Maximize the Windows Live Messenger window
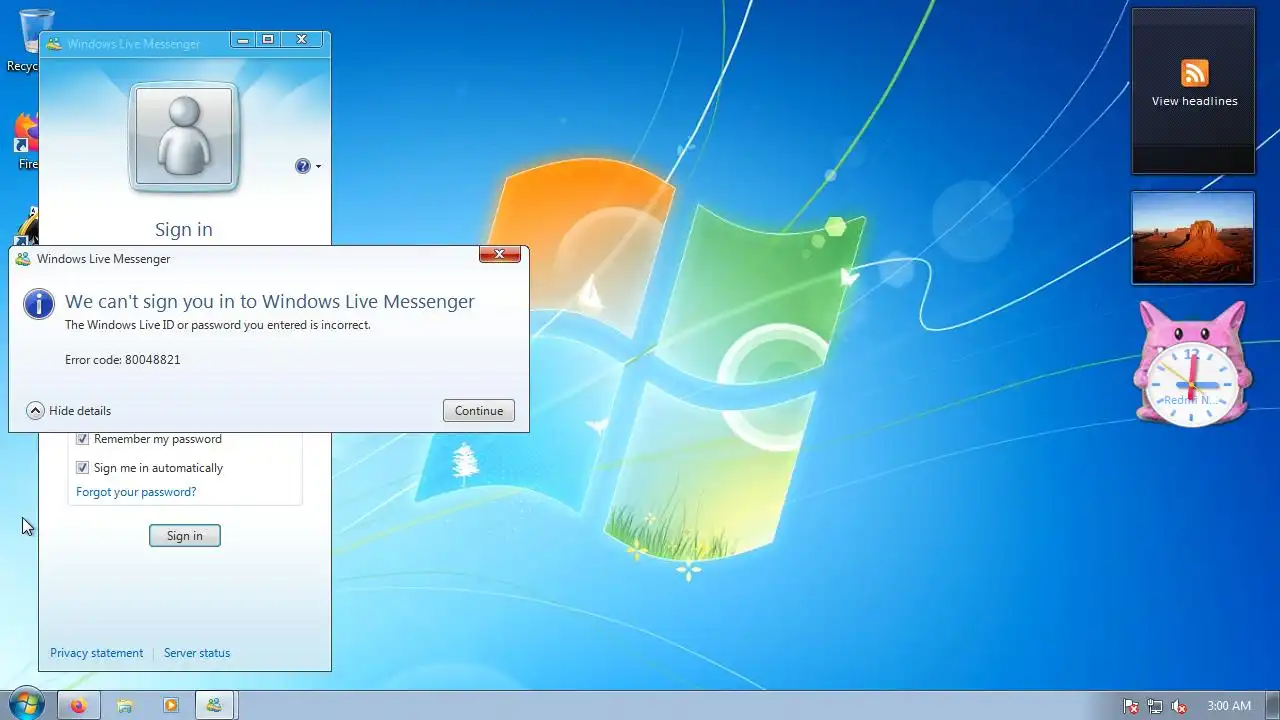The width and height of the screenshot is (1280, 720). click(267, 40)
